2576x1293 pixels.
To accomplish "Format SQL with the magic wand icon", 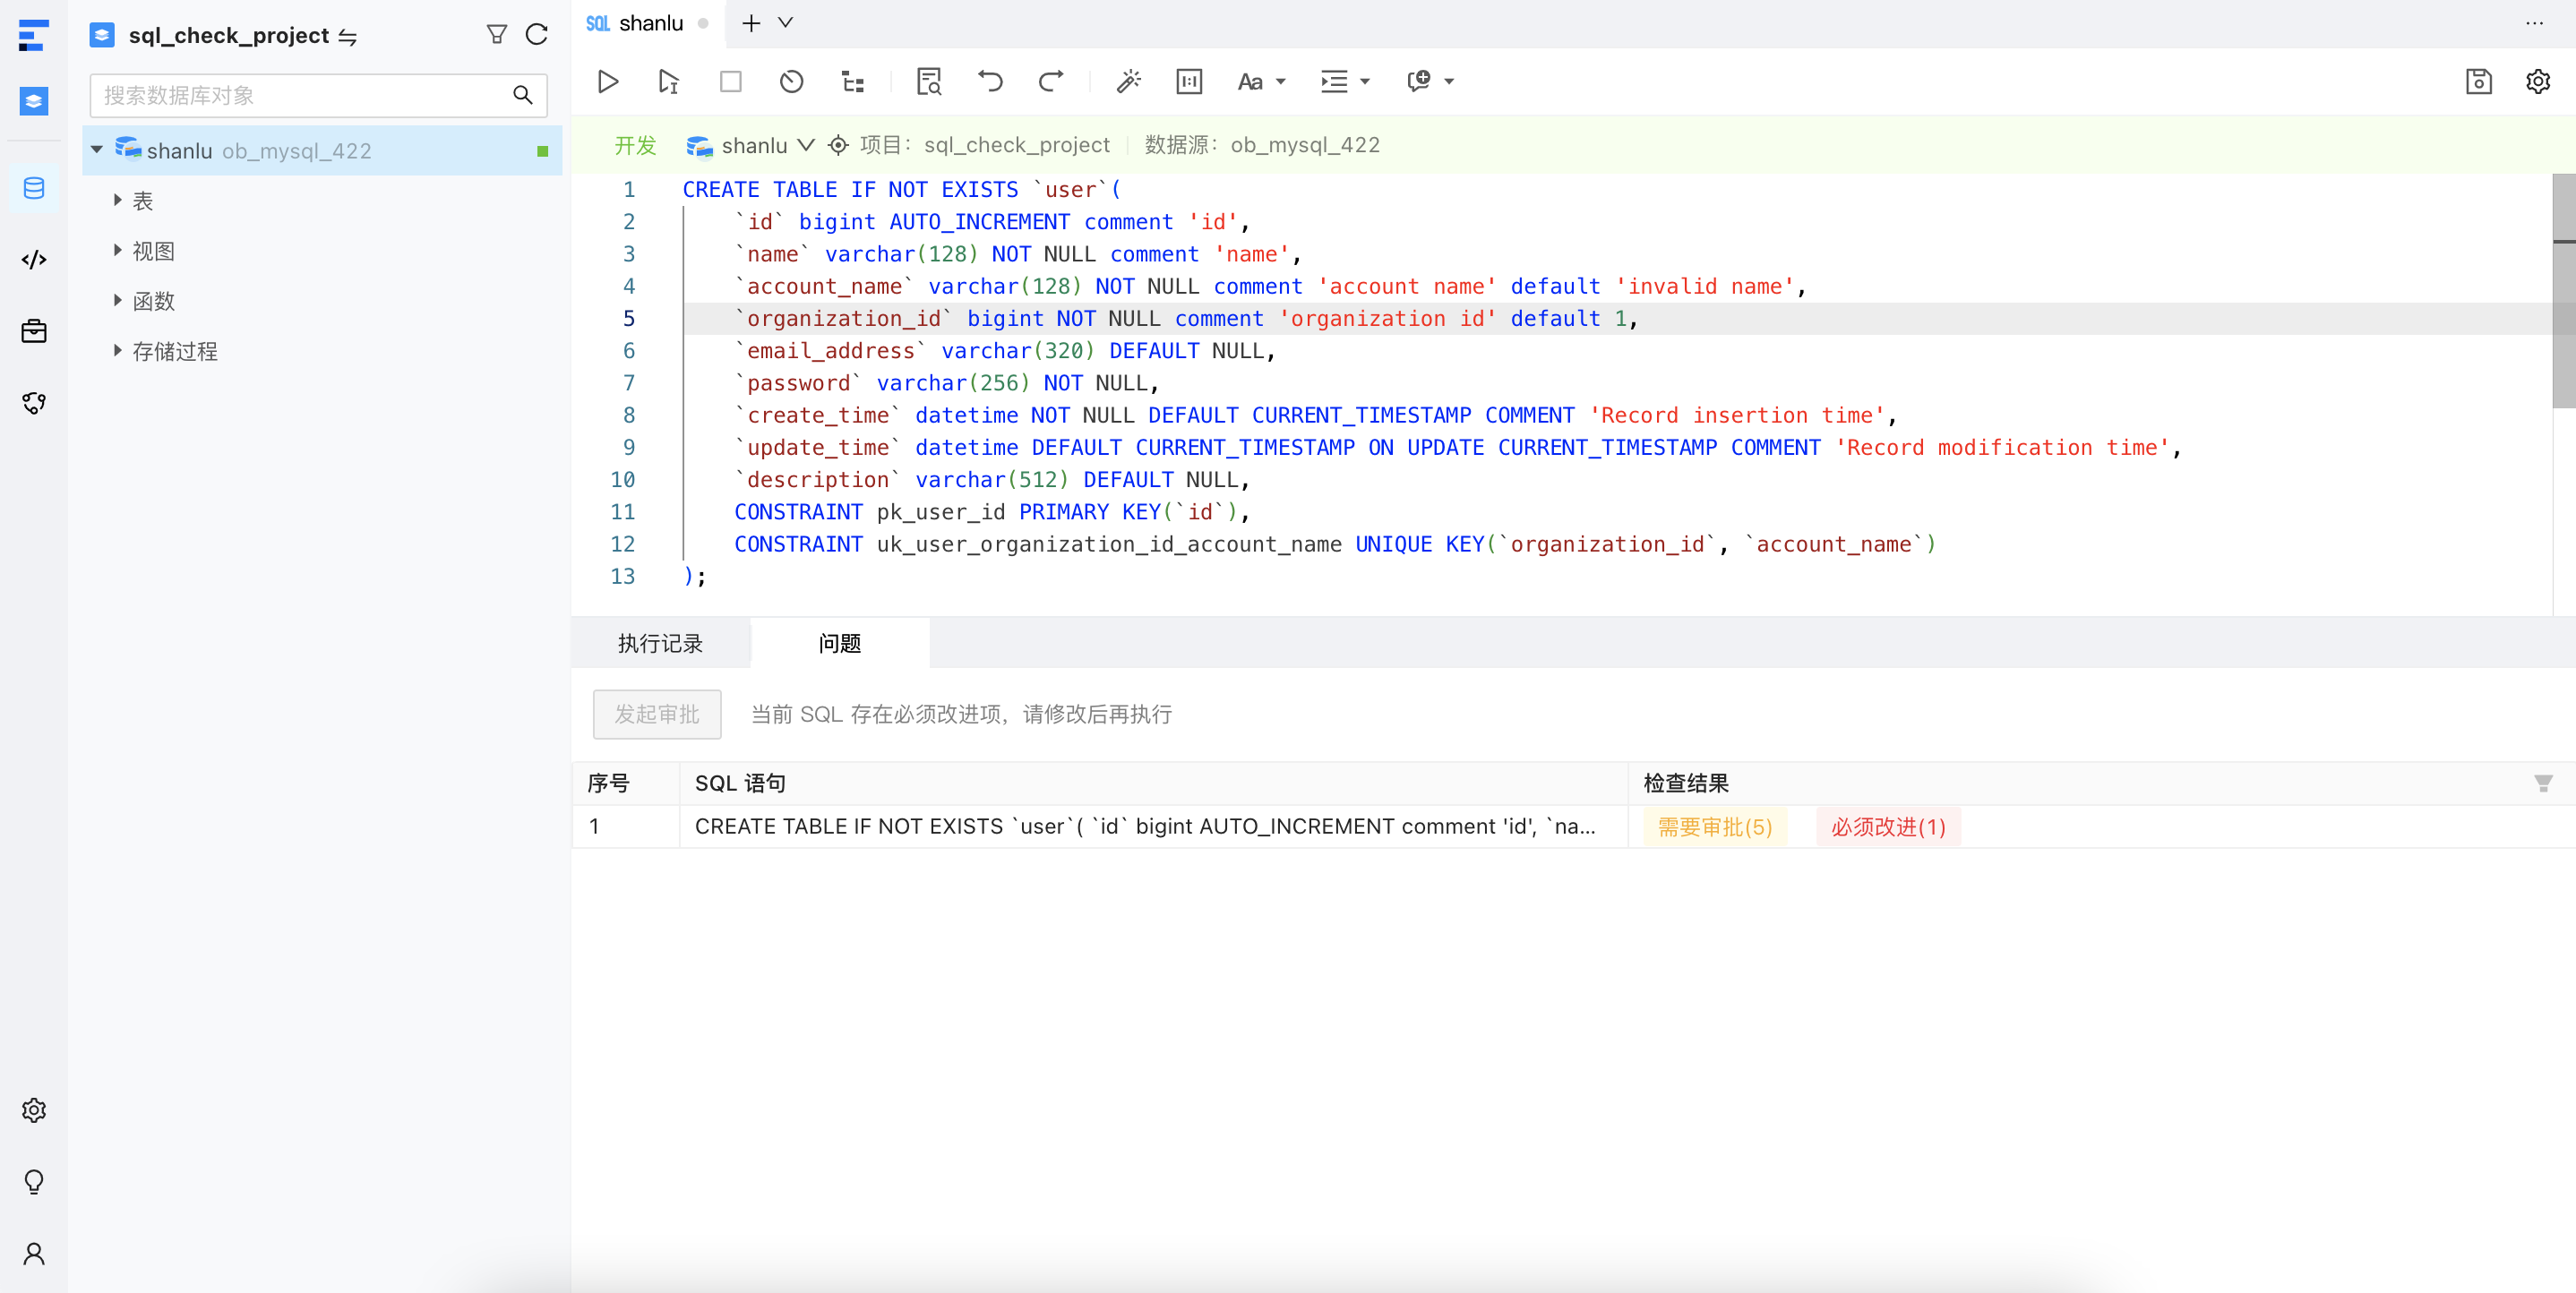I will coord(1129,81).
